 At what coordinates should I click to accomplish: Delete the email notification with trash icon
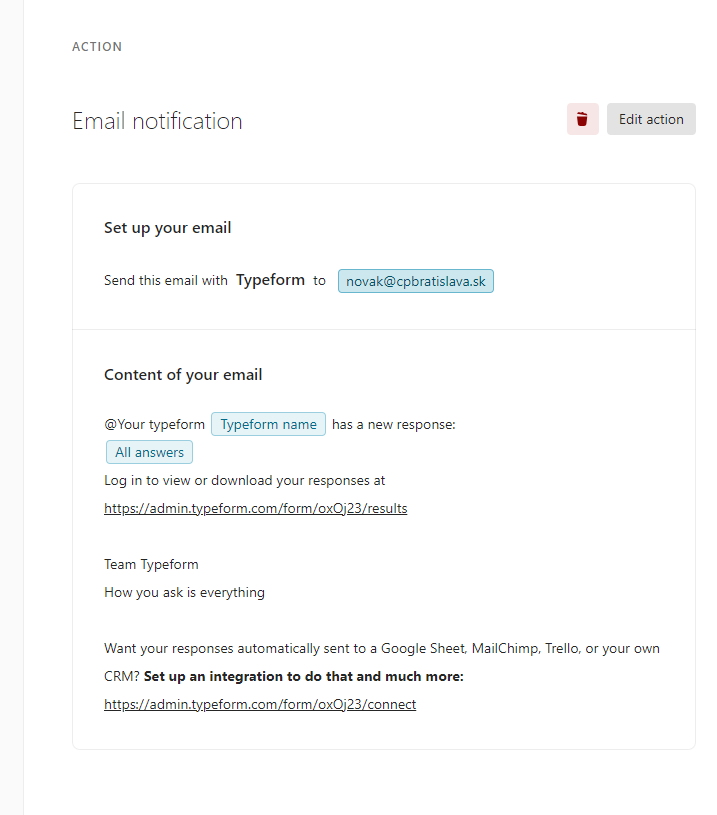point(582,119)
